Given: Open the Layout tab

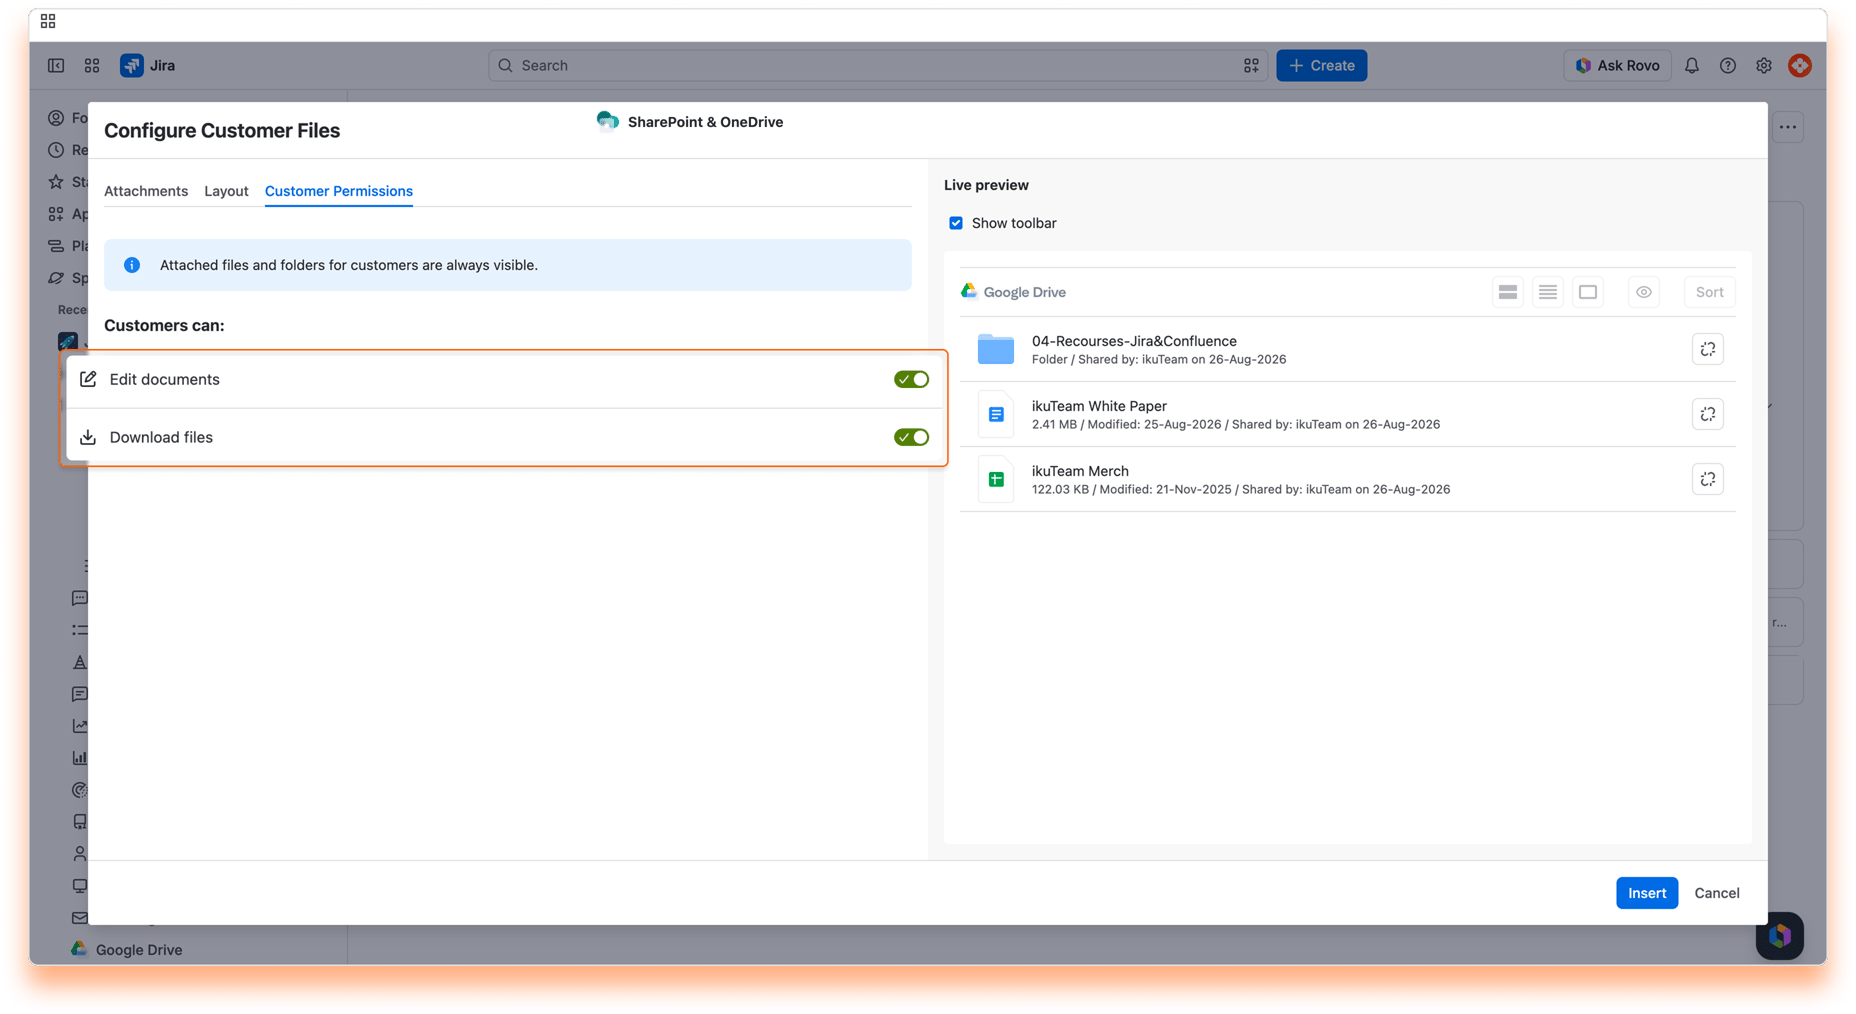Looking at the screenshot, I should pyautogui.click(x=226, y=191).
